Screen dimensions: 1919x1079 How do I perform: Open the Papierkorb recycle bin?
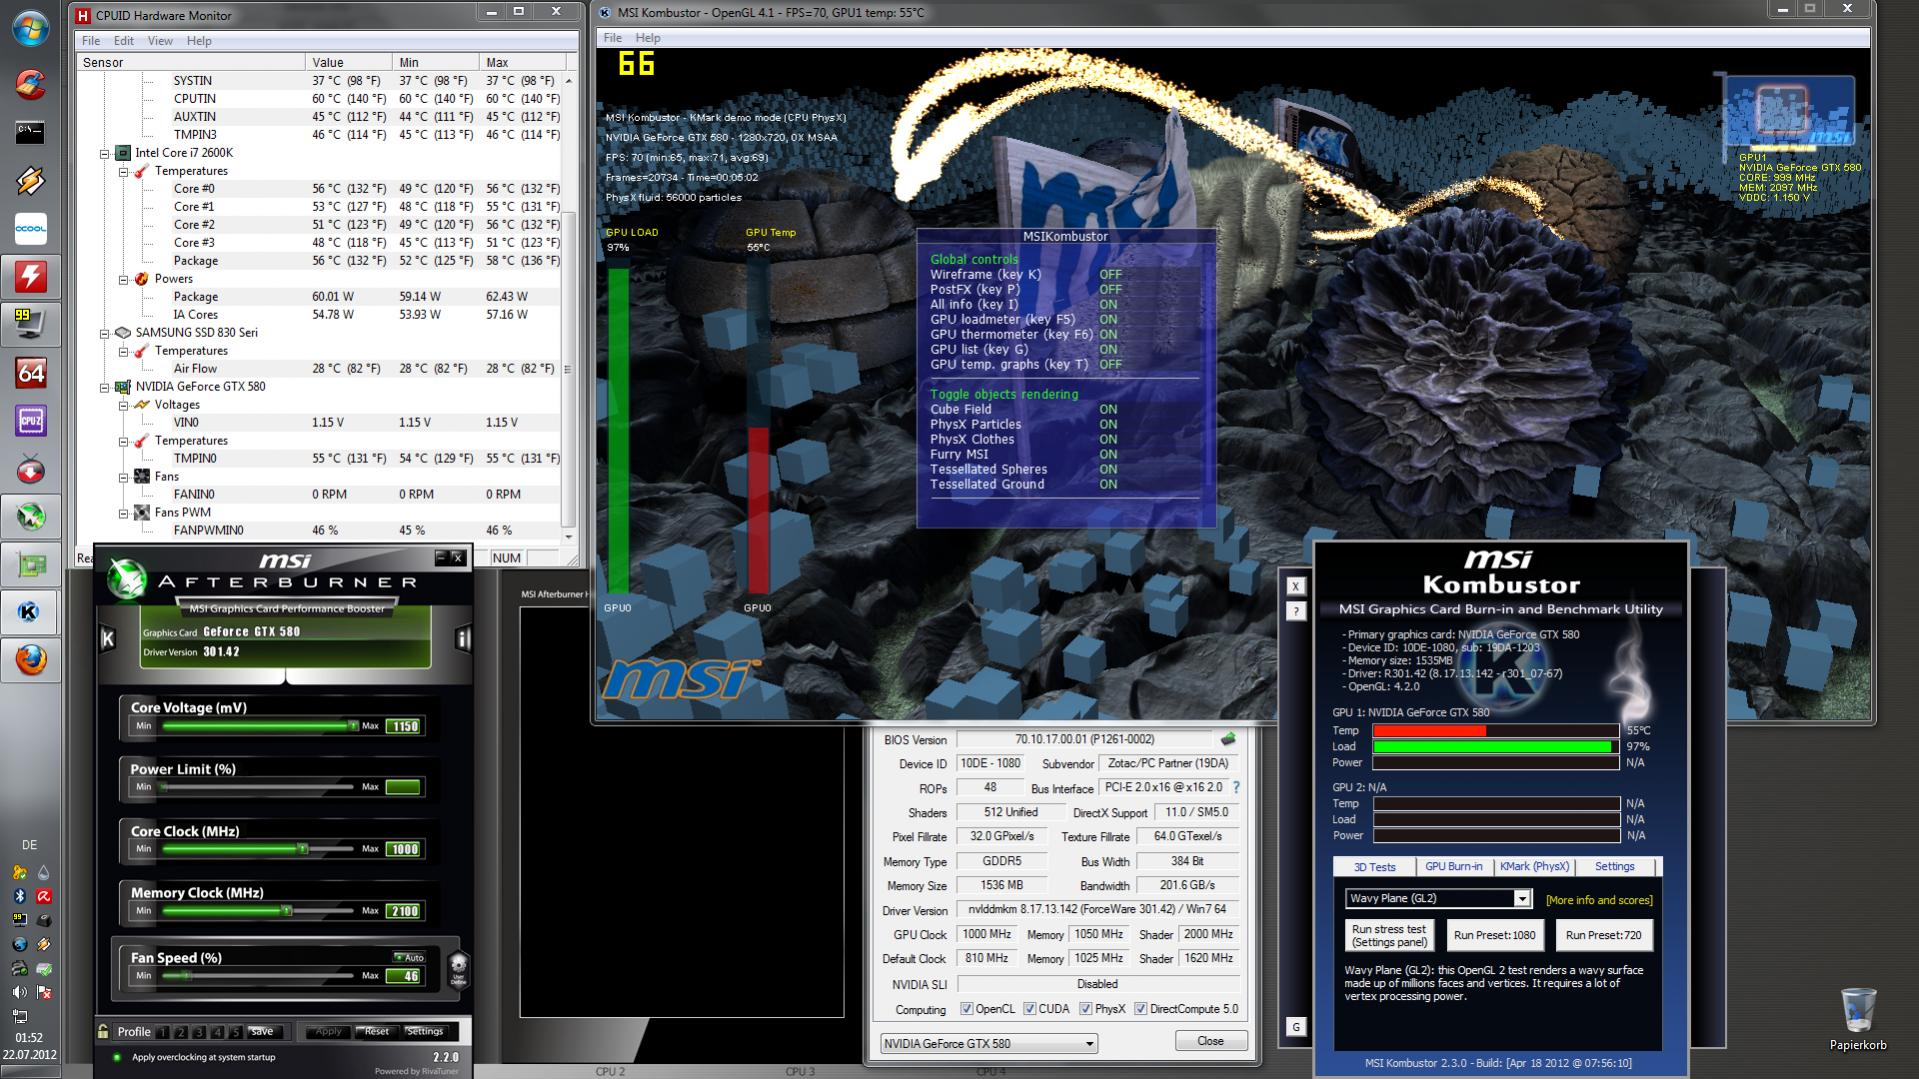(x=1858, y=1019)
